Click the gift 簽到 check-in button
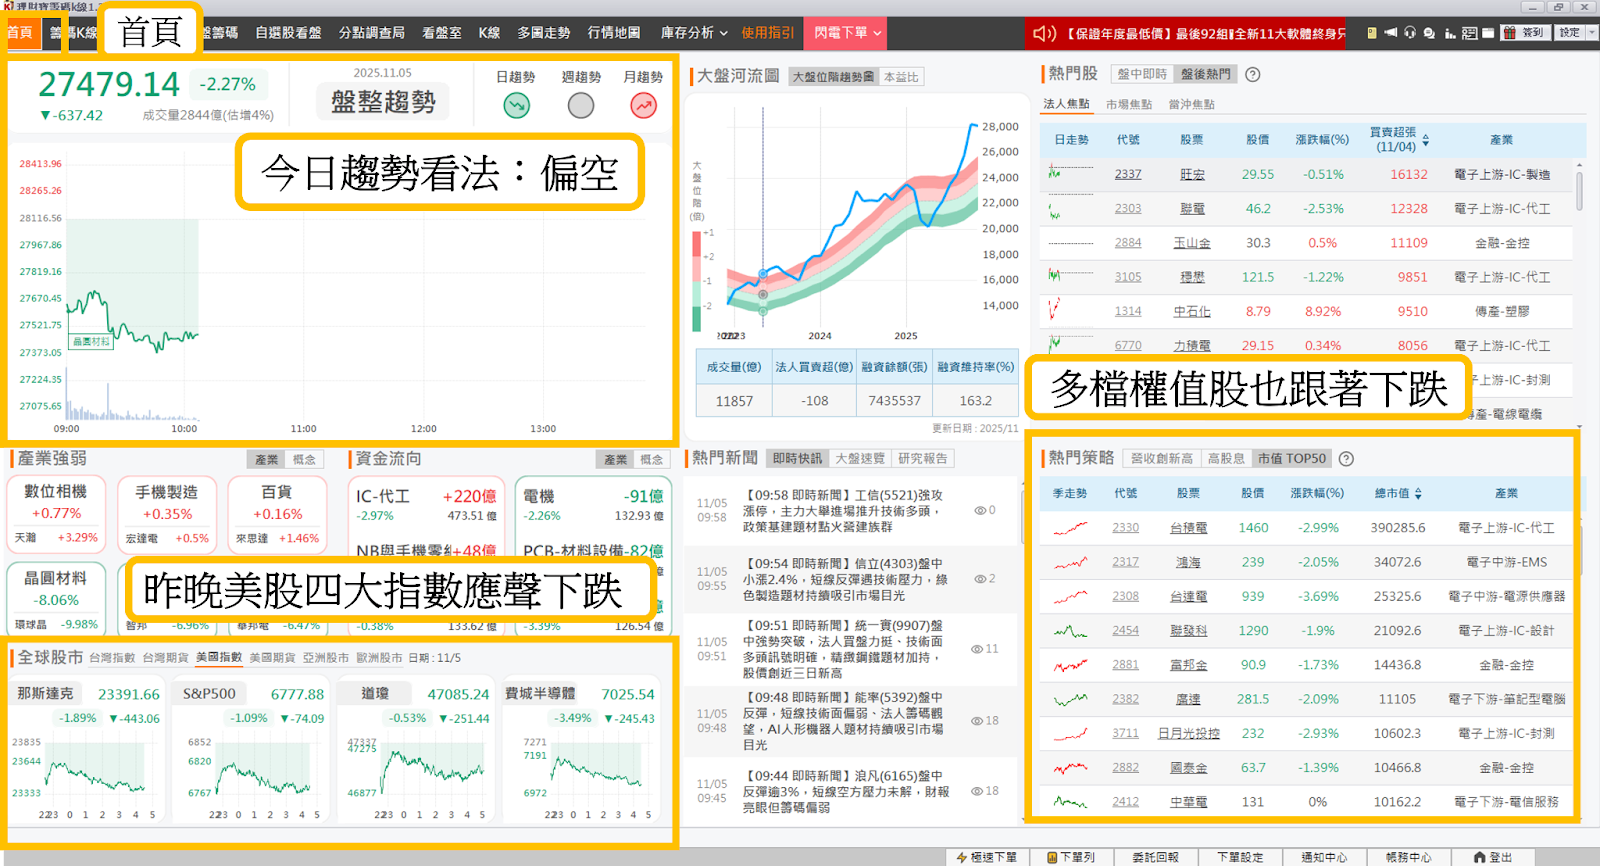 tap(1524, 33)
